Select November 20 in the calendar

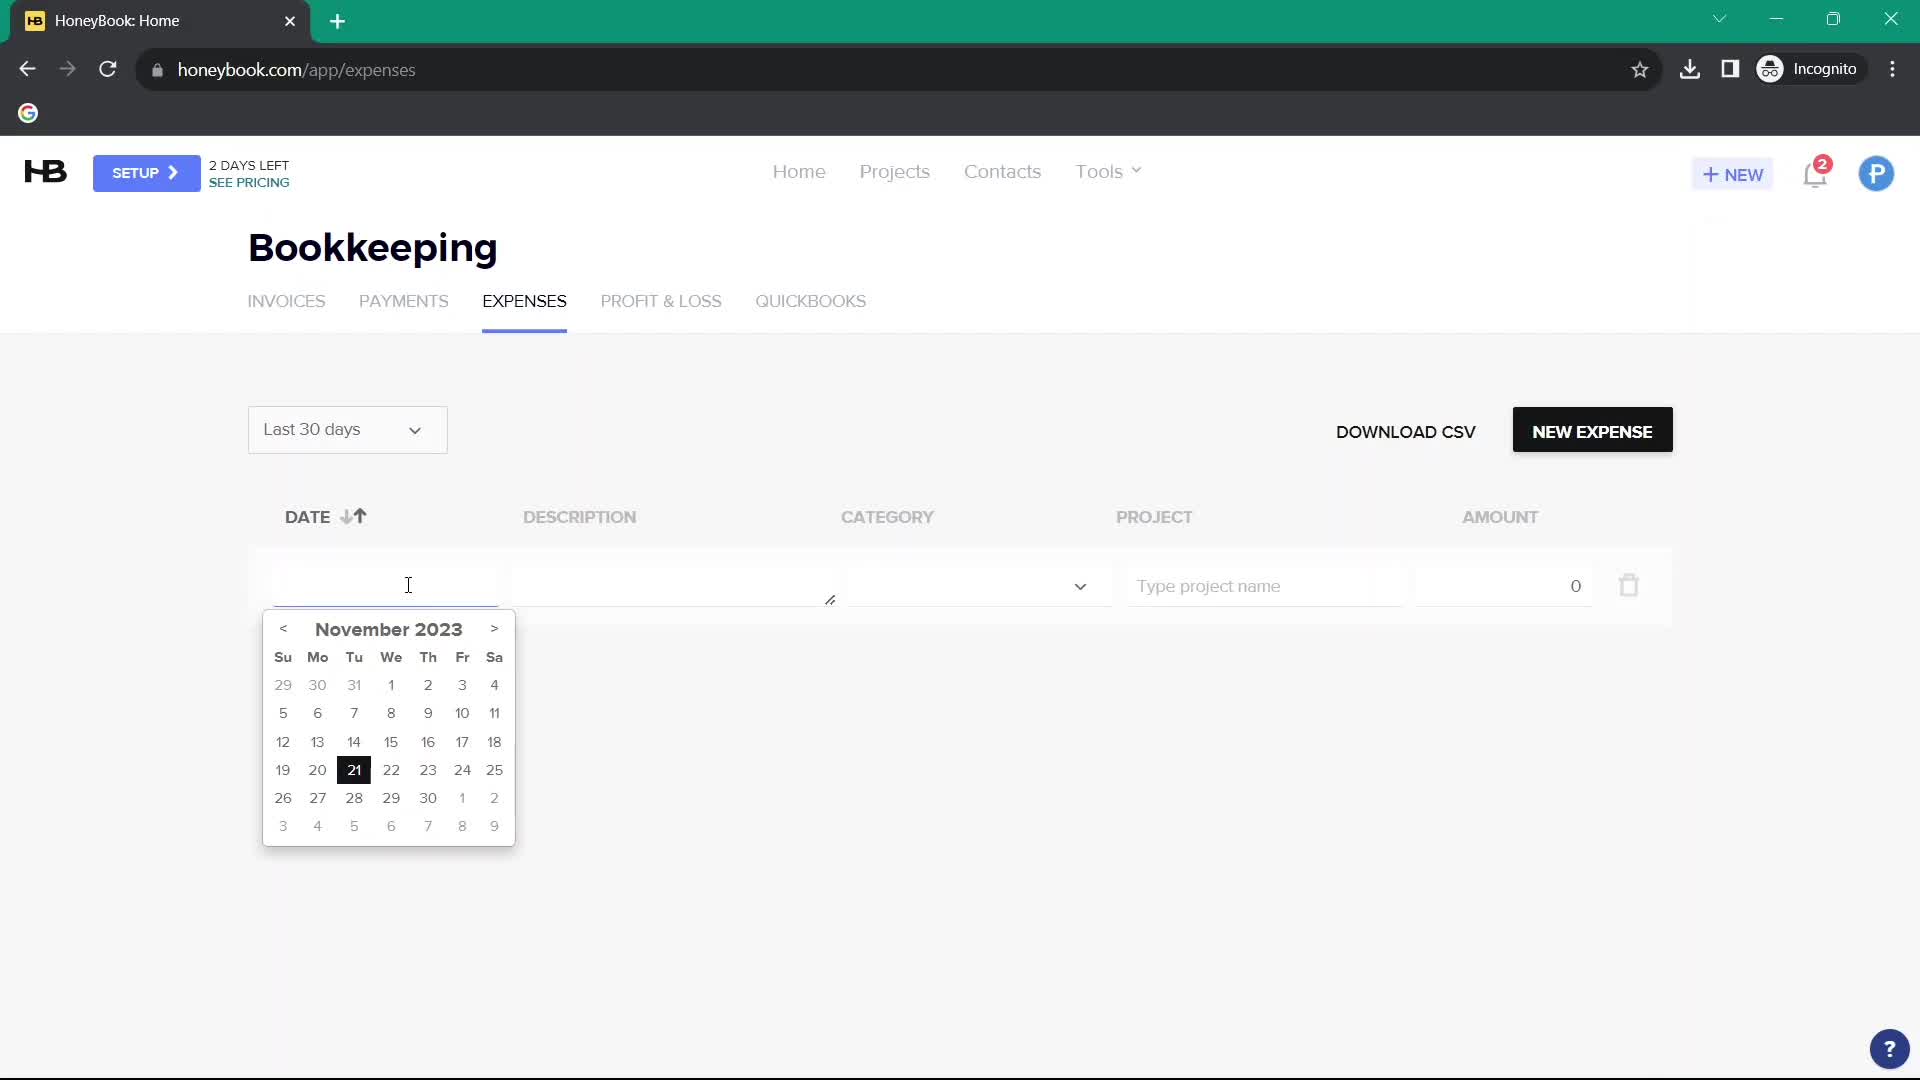[317, 770]
